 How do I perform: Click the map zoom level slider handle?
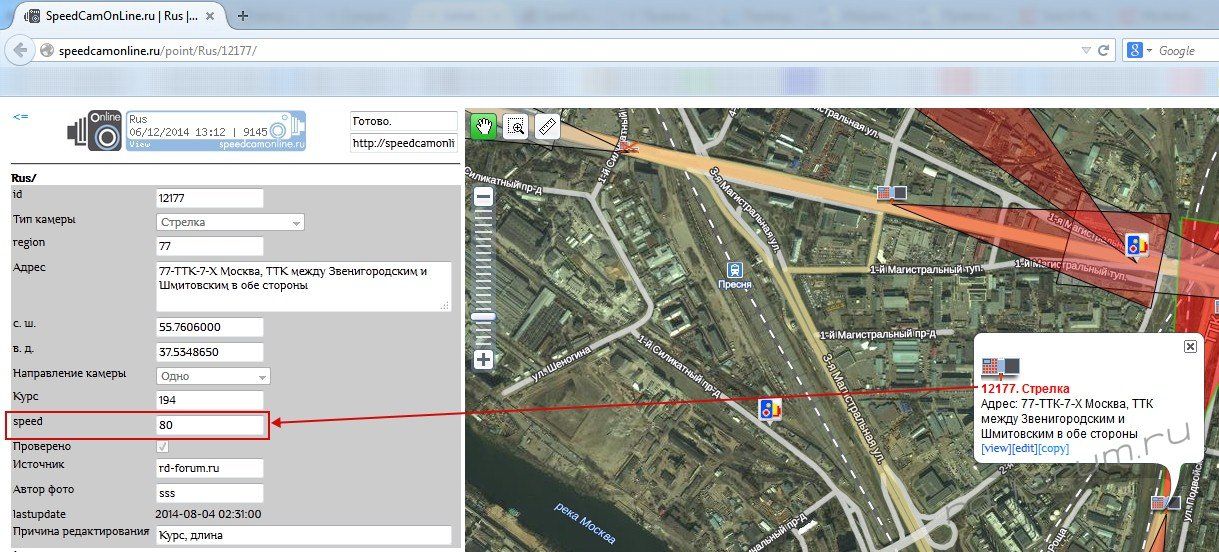tap(483, 316)
